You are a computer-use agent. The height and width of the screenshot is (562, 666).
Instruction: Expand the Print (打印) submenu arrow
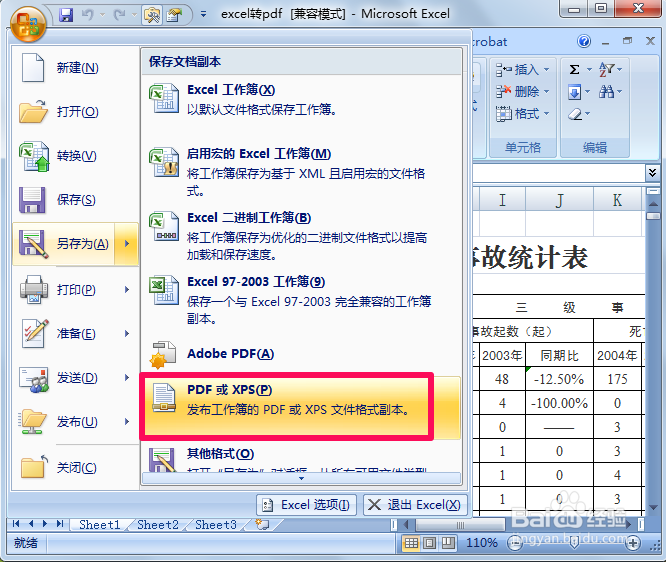coord(127,290)
